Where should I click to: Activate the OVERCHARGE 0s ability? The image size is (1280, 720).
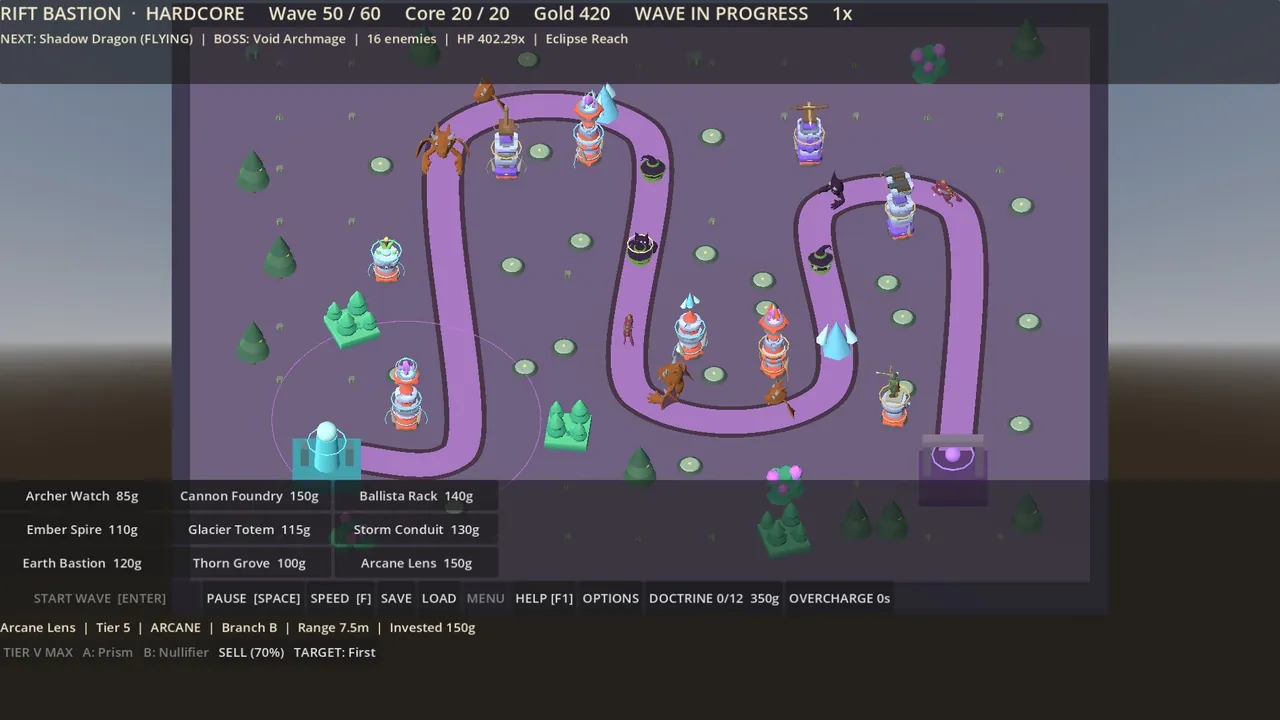839,598
